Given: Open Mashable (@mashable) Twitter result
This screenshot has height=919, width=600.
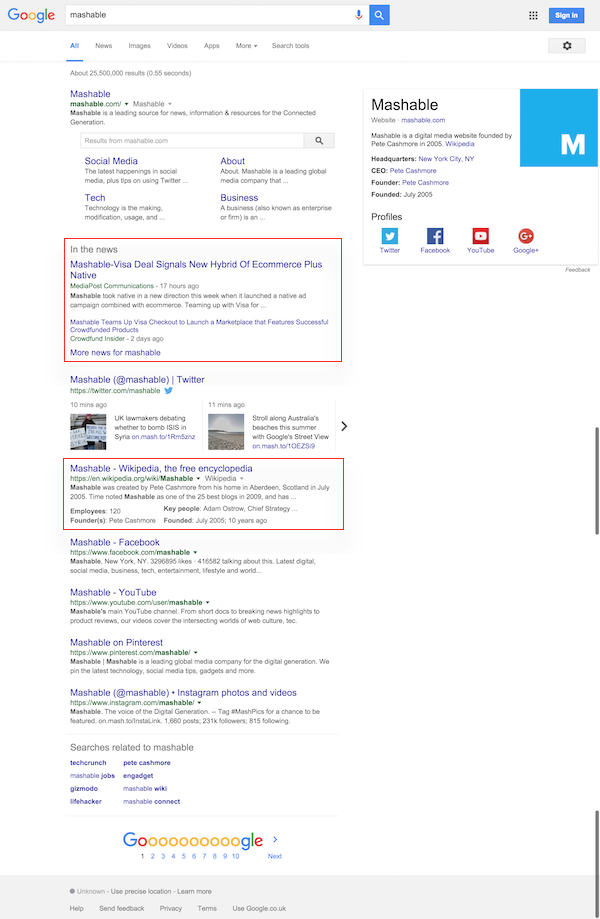Looking at the screenshot, I should click(137, 380).
